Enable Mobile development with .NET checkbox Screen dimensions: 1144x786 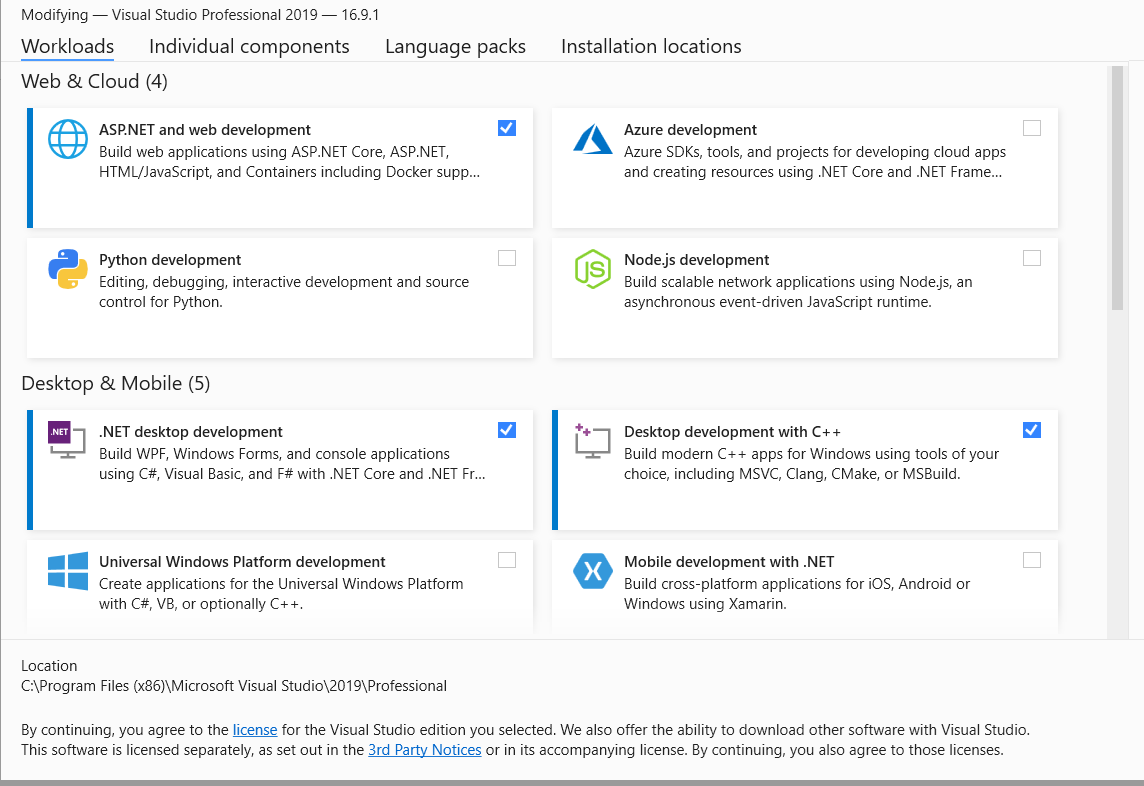[1032, 560]
